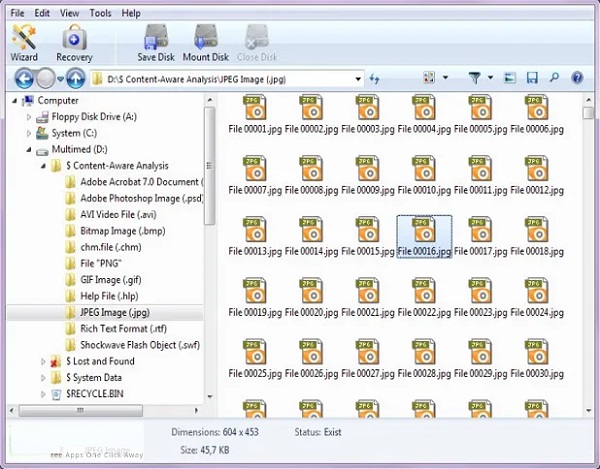Launch the Wizard tool
Viewport: 600px width, 469px height.
24,42
